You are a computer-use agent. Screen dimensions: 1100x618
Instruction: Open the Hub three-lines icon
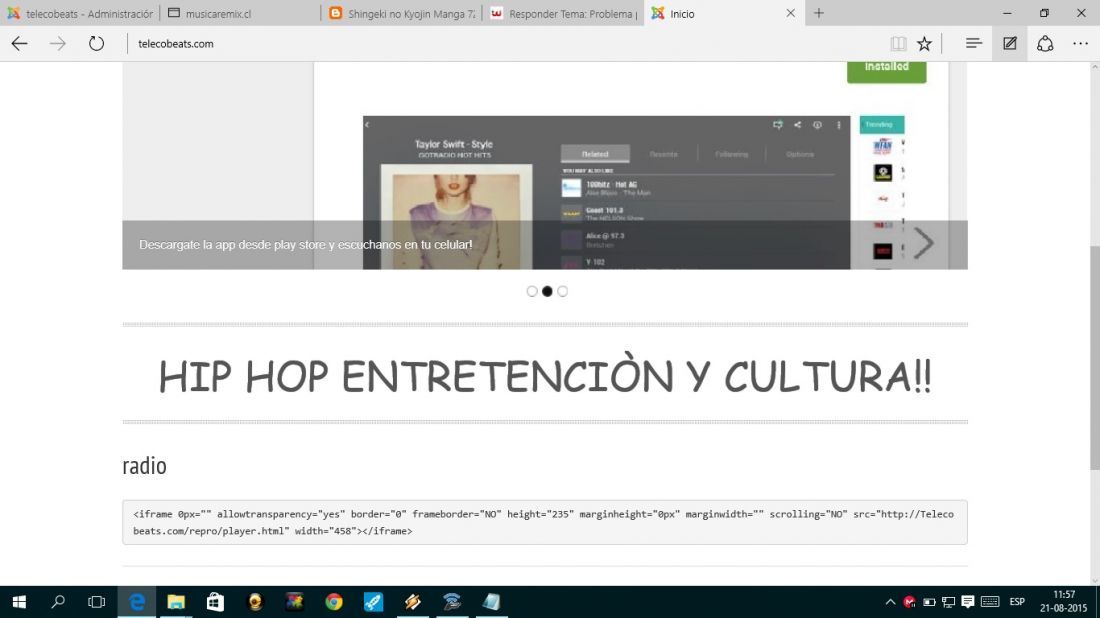pyautogui.click(x=974, y=43)
